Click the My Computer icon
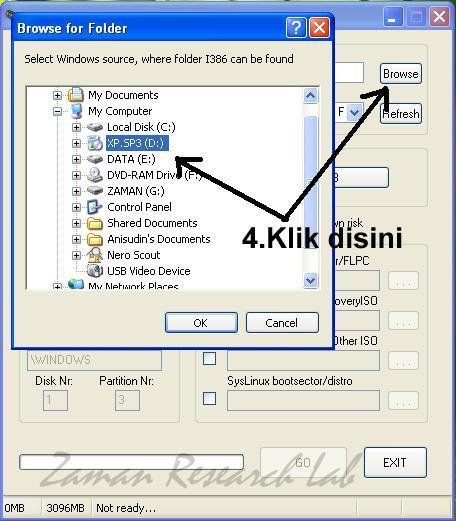Image resolution: width=456 pixels, height=521 pixels. (x=77, y=111)
